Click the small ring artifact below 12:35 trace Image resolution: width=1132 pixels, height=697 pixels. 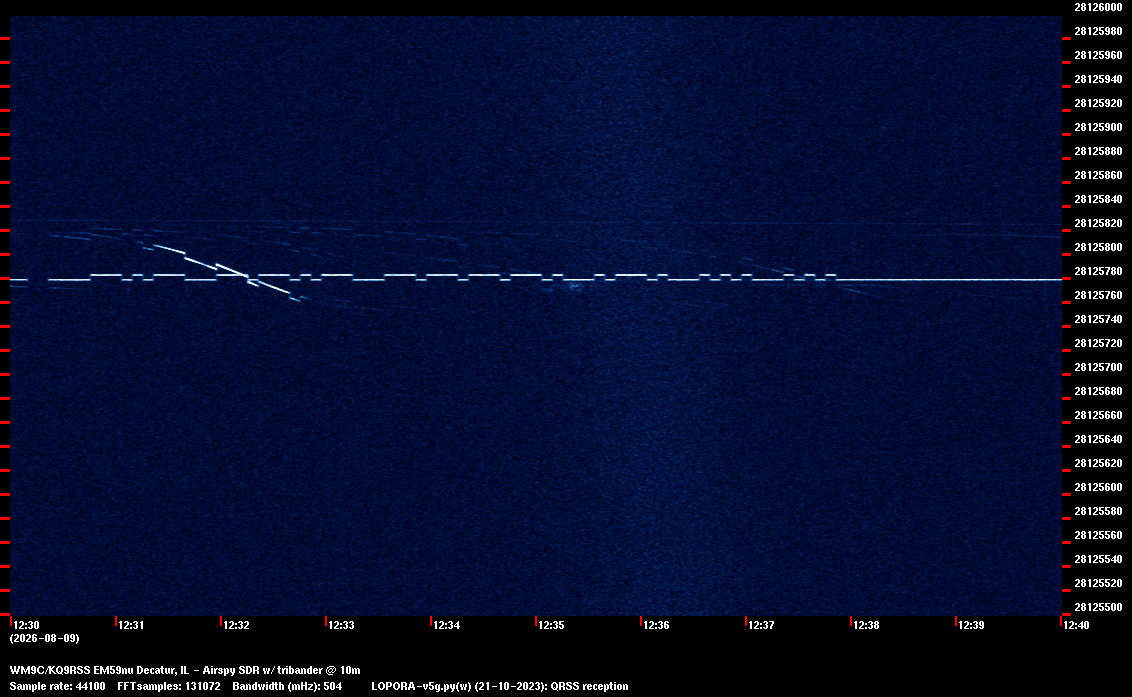point(575,287)
